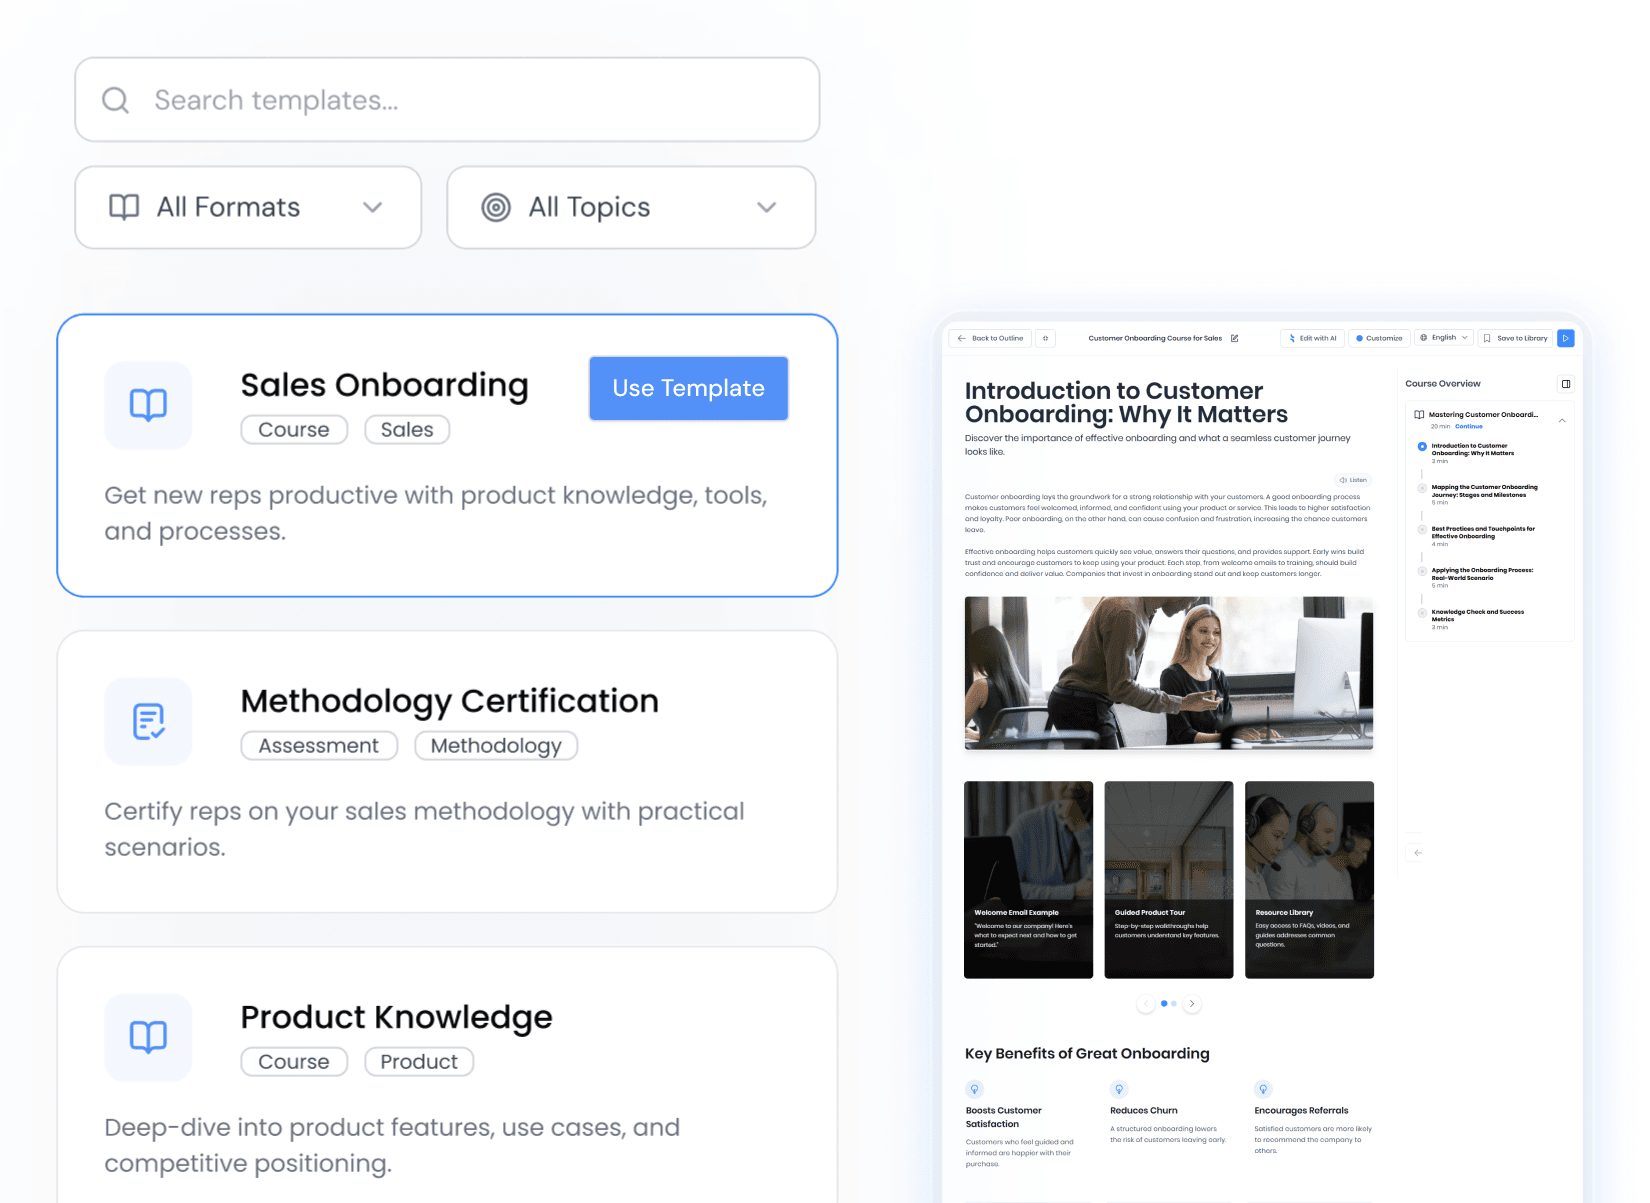Image resolution: width=1650 pixels, height=1203 pixels.
Task: Click next arrow in the image carousel
Action: [x=1192, y=1003]
